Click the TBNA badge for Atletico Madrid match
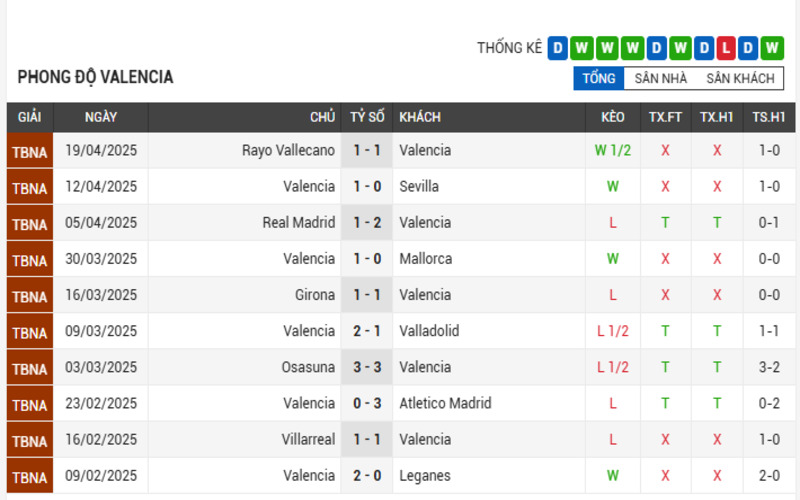 point(30,404)
